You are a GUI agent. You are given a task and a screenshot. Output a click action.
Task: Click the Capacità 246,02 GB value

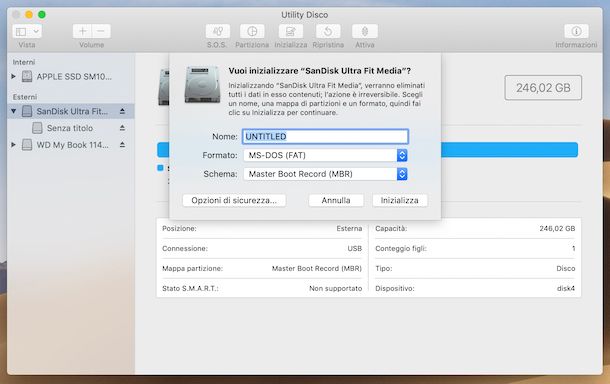[x=557, y=228]
